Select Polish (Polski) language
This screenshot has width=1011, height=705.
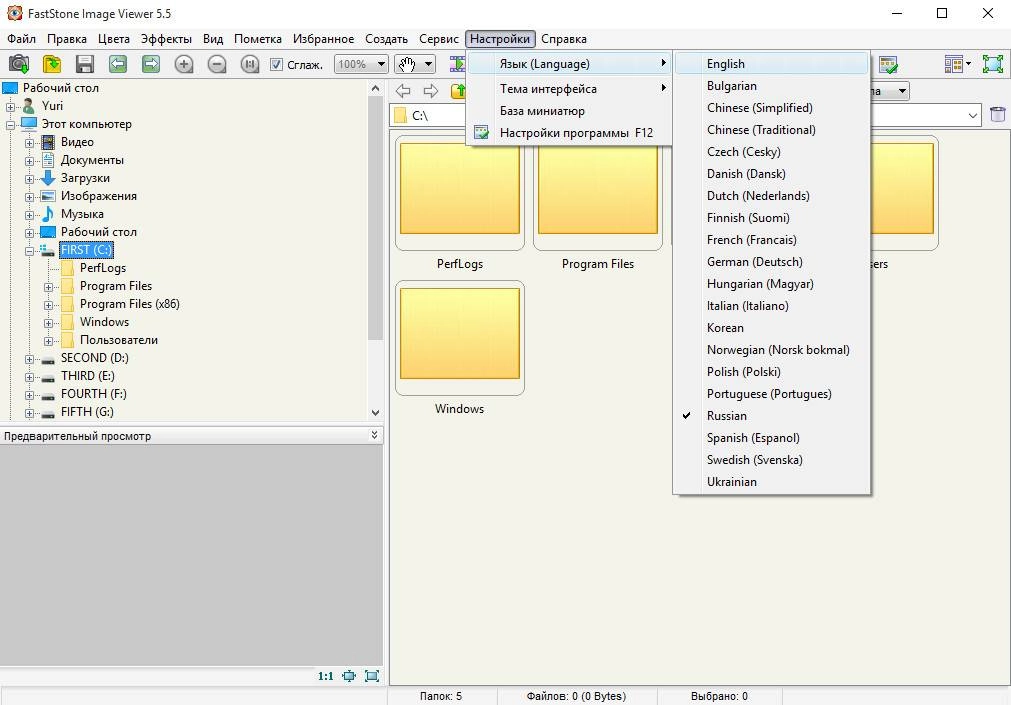[771, 372]
